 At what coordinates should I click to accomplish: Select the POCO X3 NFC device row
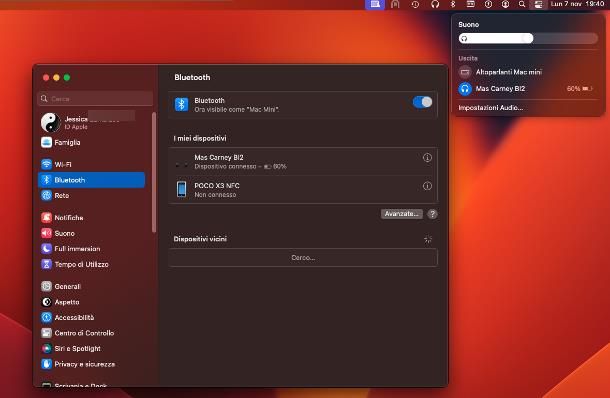[303, 189]
